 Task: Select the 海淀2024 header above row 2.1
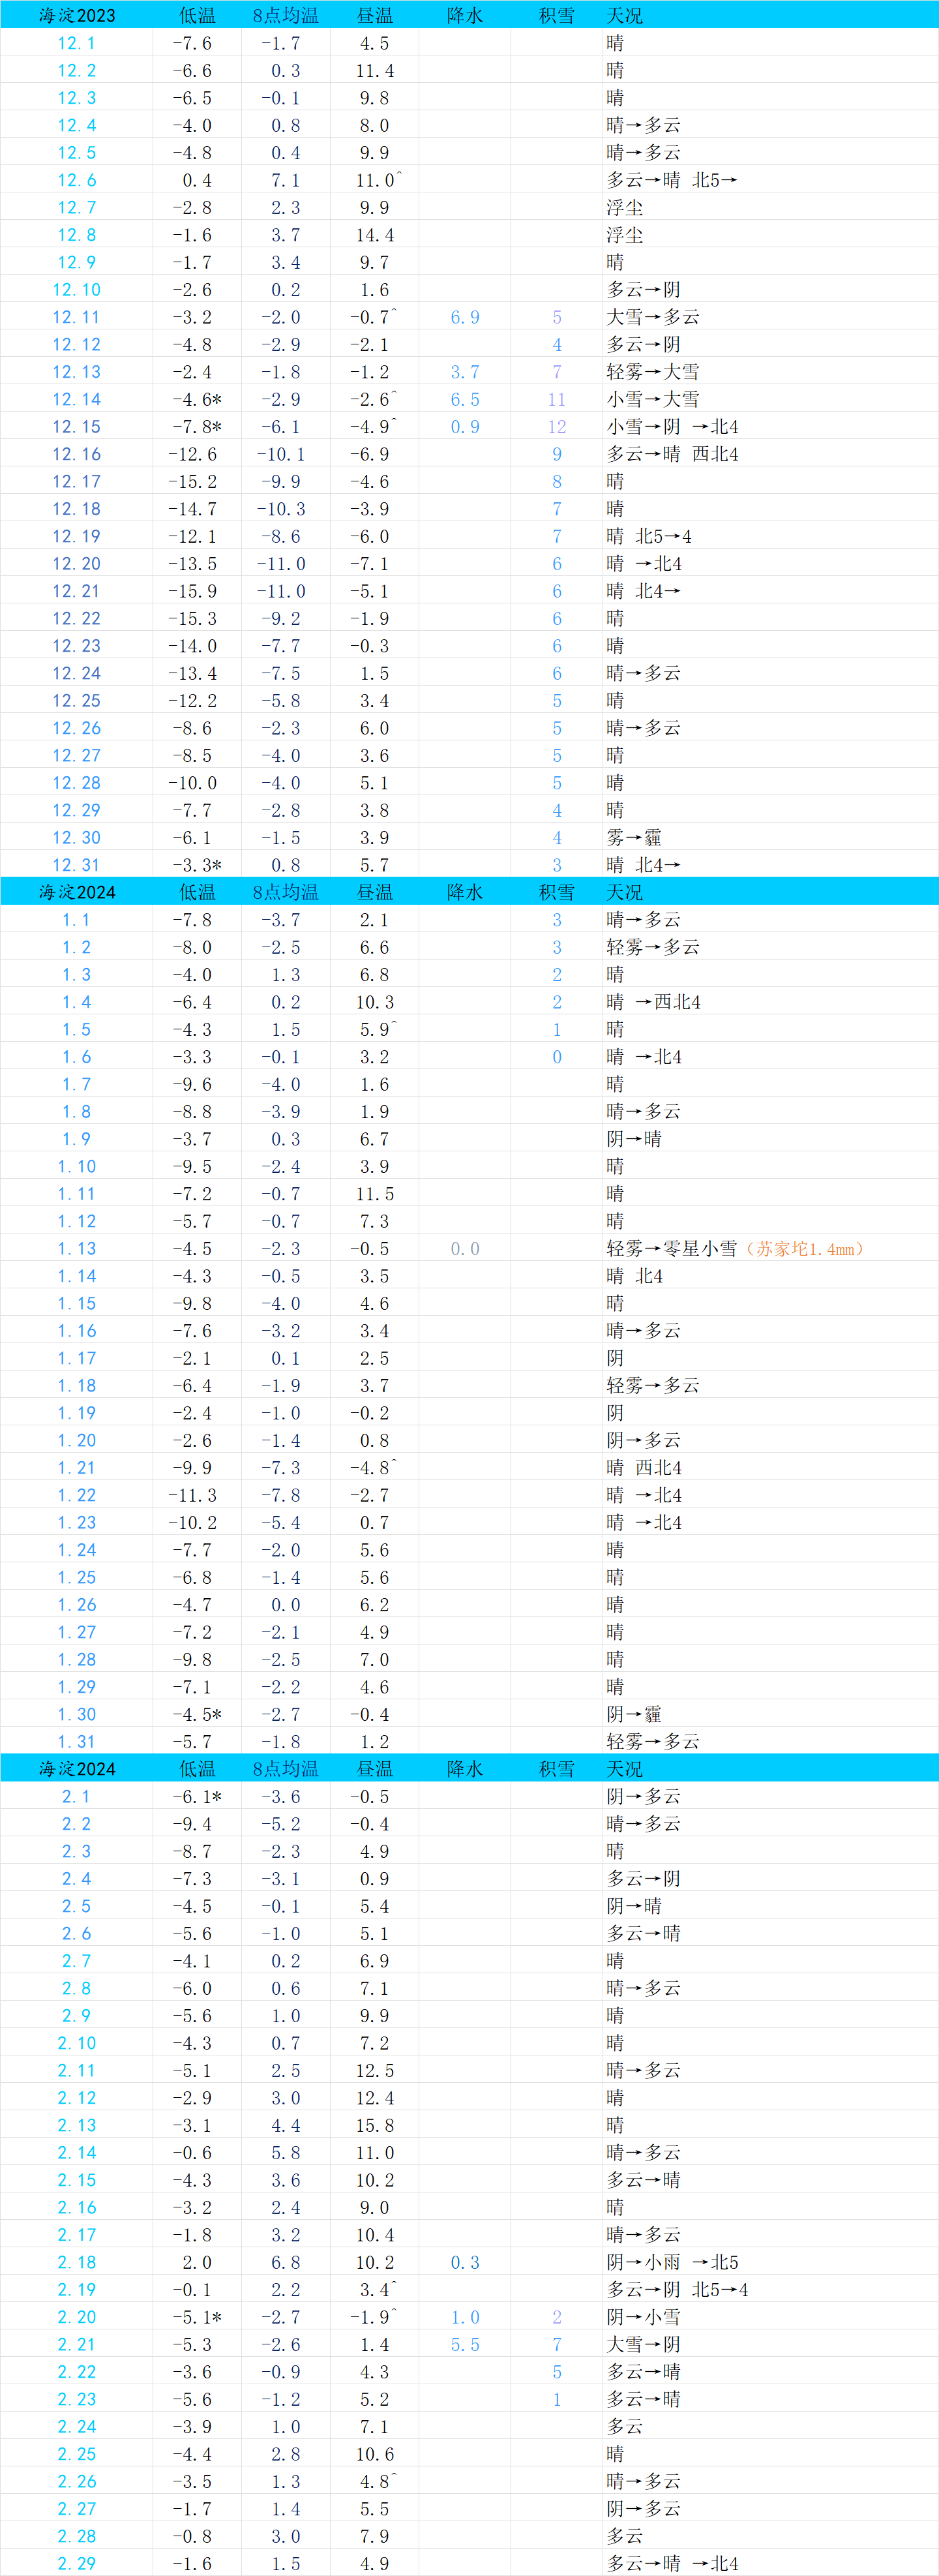[x=77, y=1769]
